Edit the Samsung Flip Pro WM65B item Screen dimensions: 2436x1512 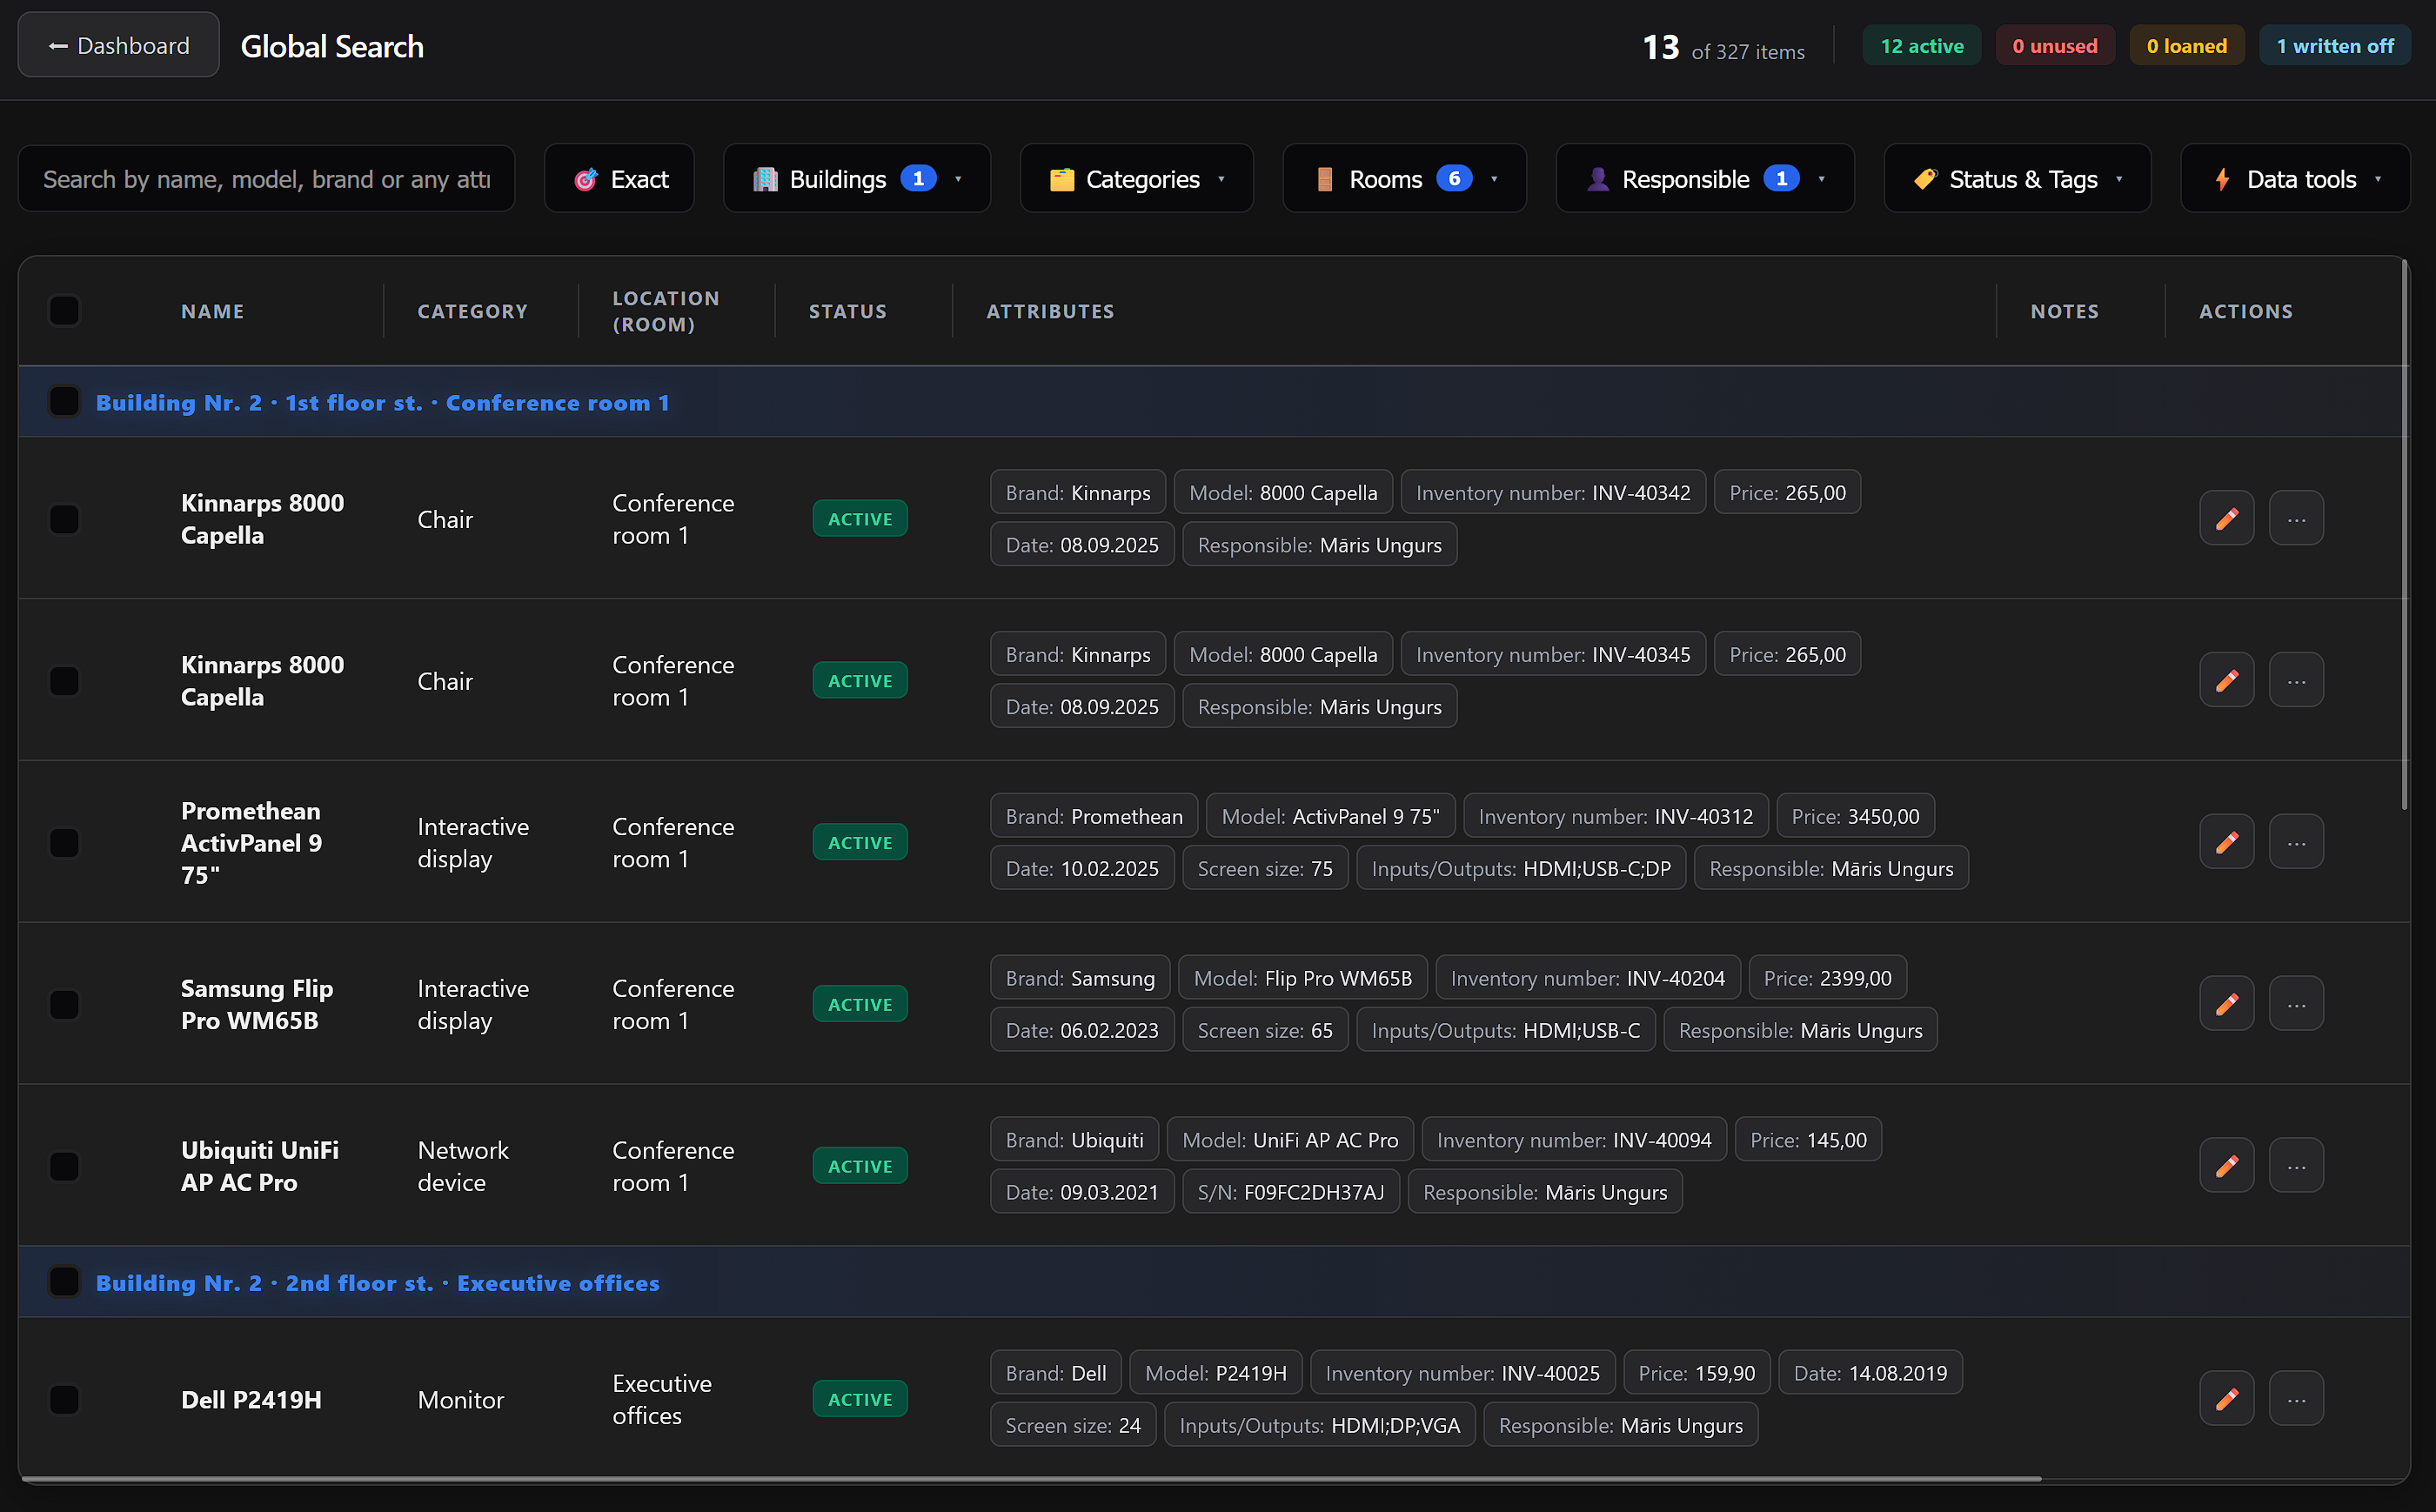pyautogui.click(x=2226, y=1004)
